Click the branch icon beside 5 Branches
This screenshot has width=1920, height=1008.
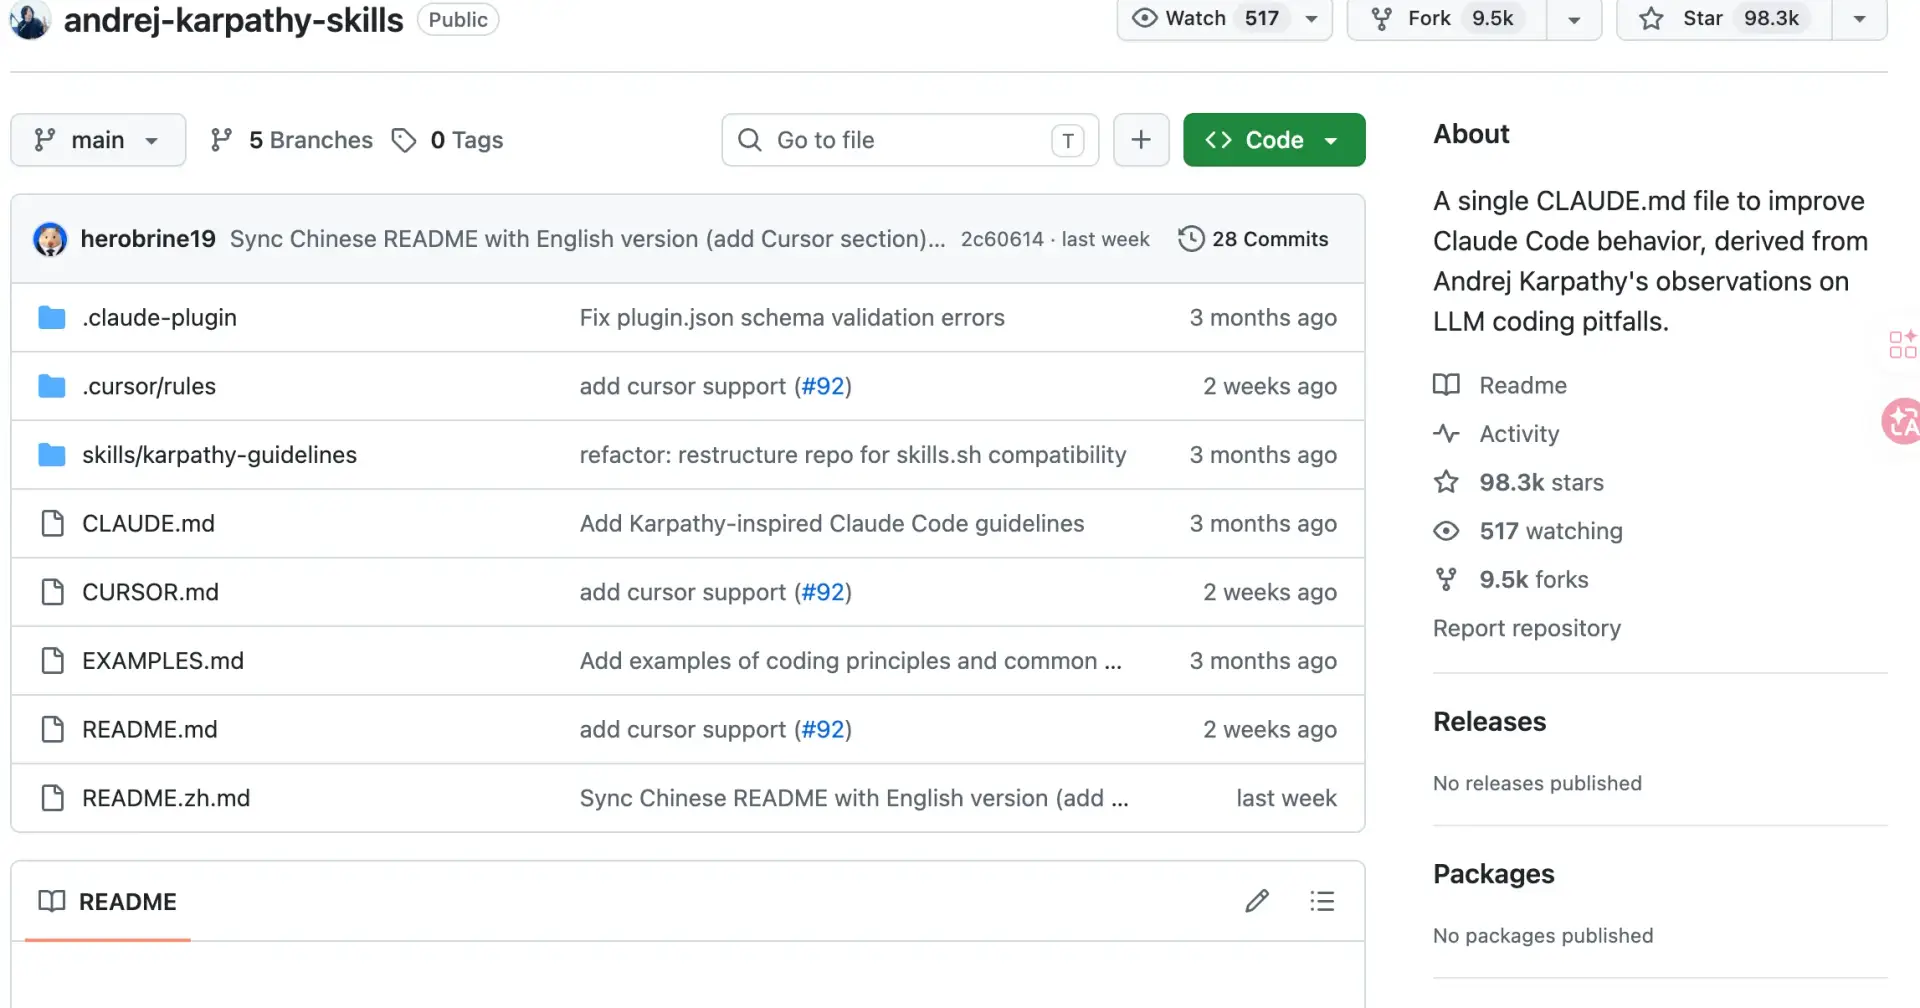[x=221, y=140]
